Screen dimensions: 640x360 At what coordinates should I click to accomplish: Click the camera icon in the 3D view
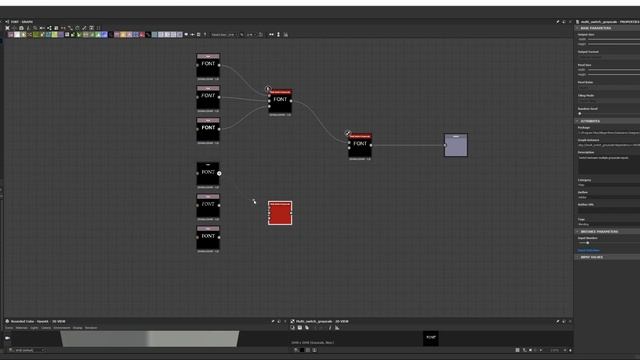click(7, 338)
